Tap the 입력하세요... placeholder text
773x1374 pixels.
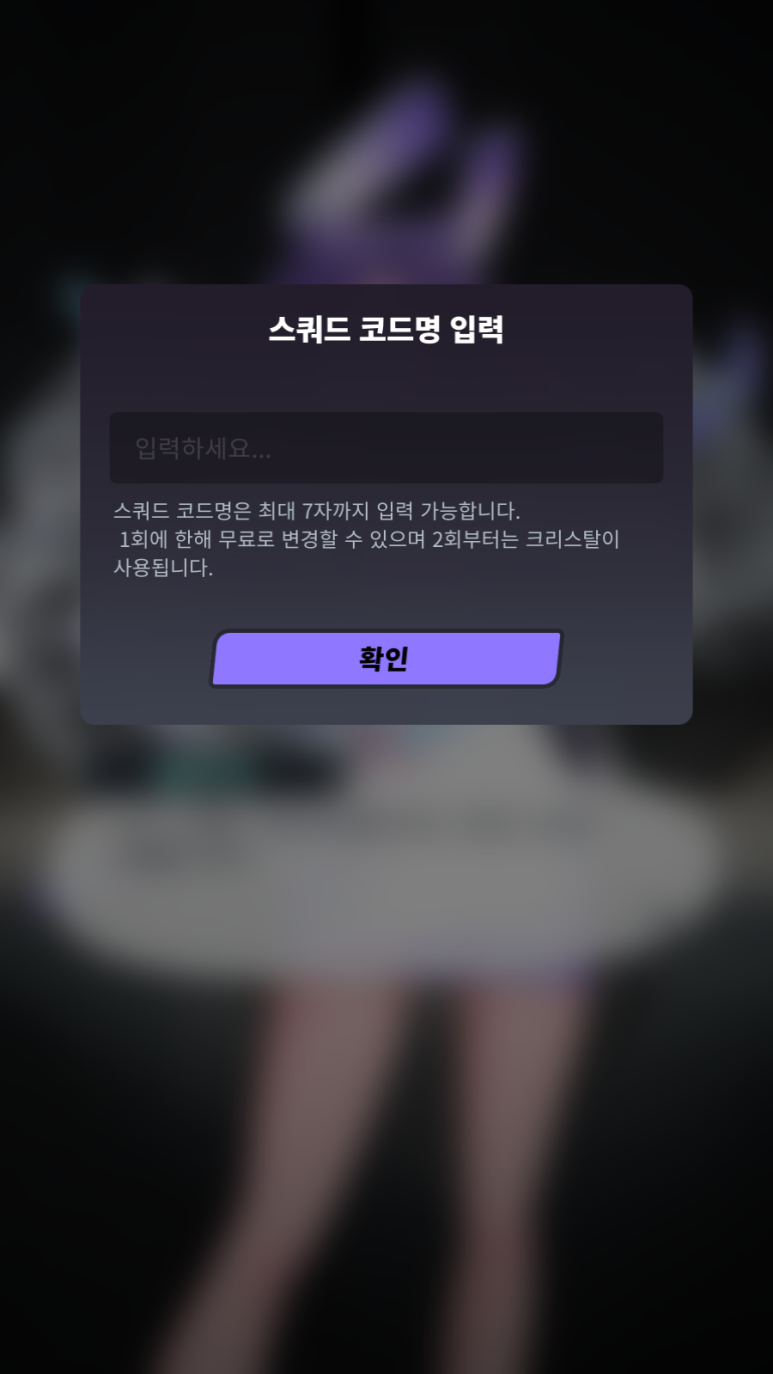203,448
